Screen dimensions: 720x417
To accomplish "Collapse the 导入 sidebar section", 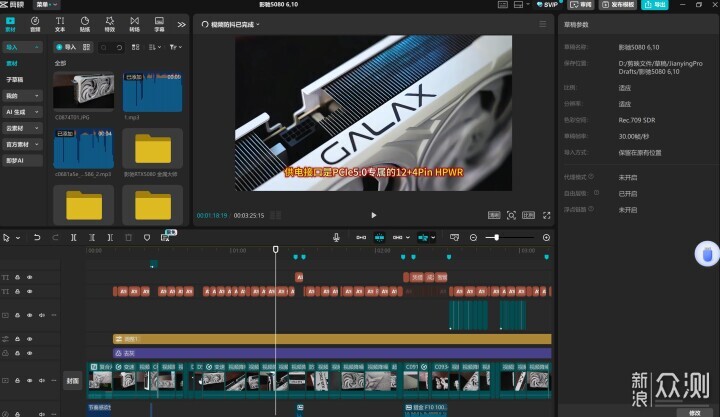I will pos(22,47).
